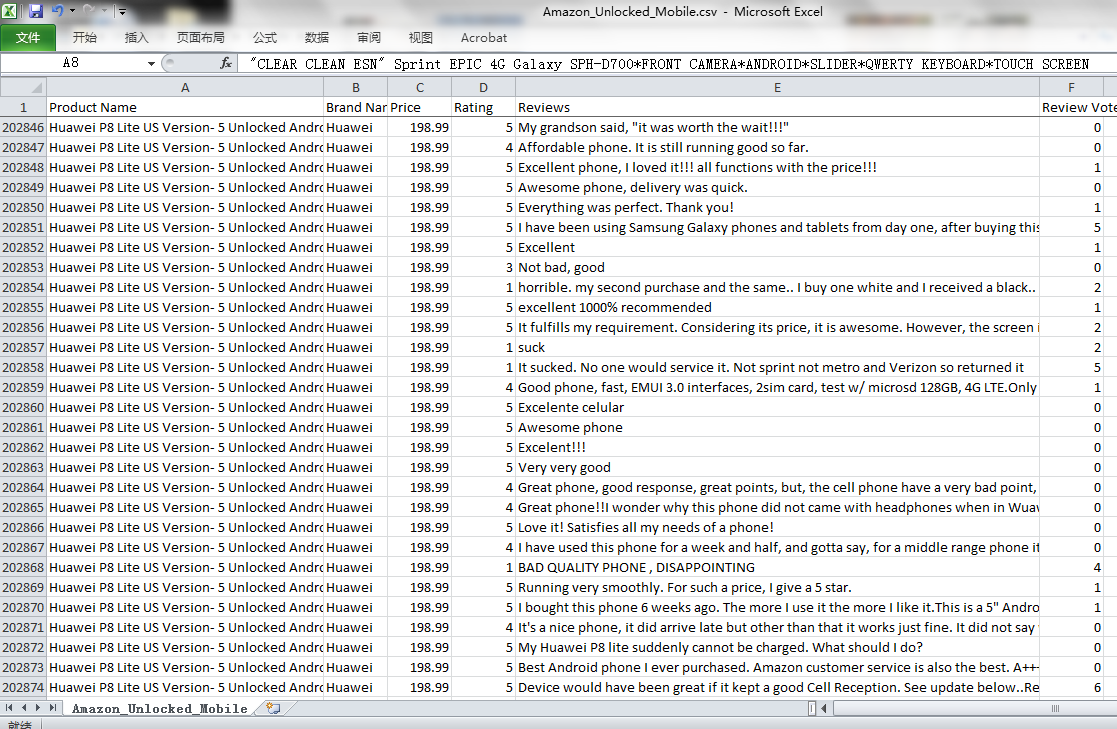Select review 'Love it! Satisfies all my needs of a phone!'

pyautogui.click(x=777, y=528)
